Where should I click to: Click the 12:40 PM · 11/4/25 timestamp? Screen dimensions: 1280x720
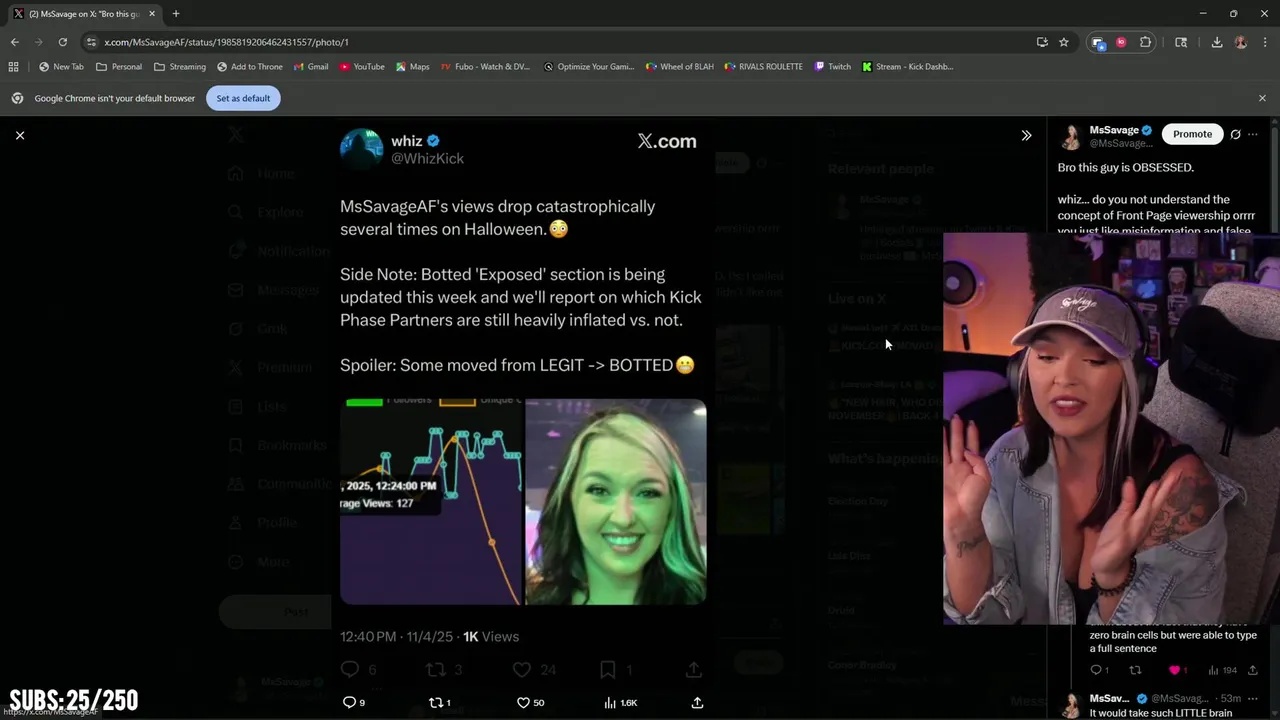(396, 636)
